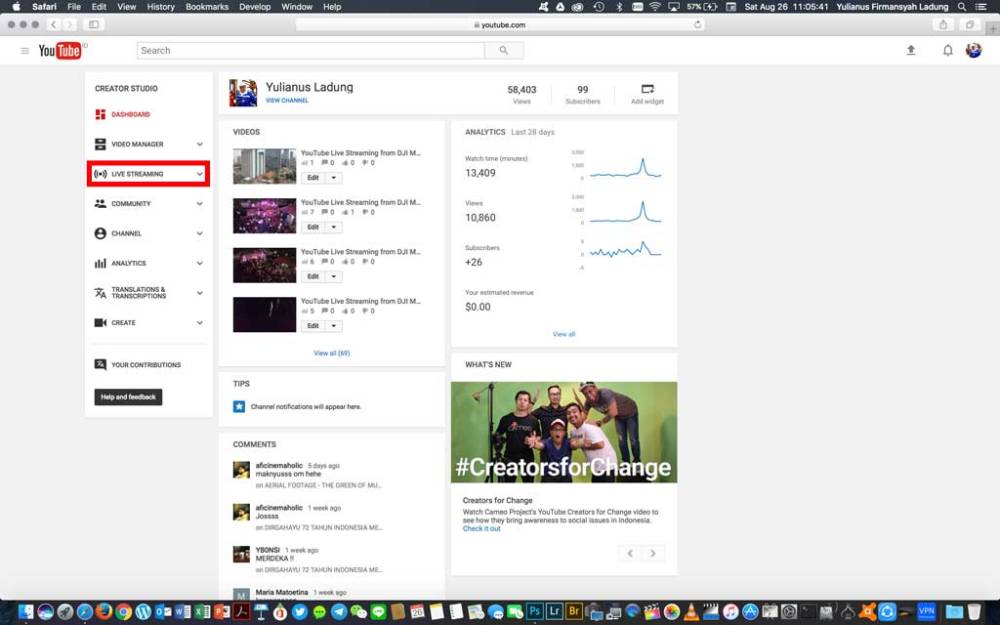This screenshot has width=1000, height=625.
Task: Click the View Channel link
Action: pos(287,101)
